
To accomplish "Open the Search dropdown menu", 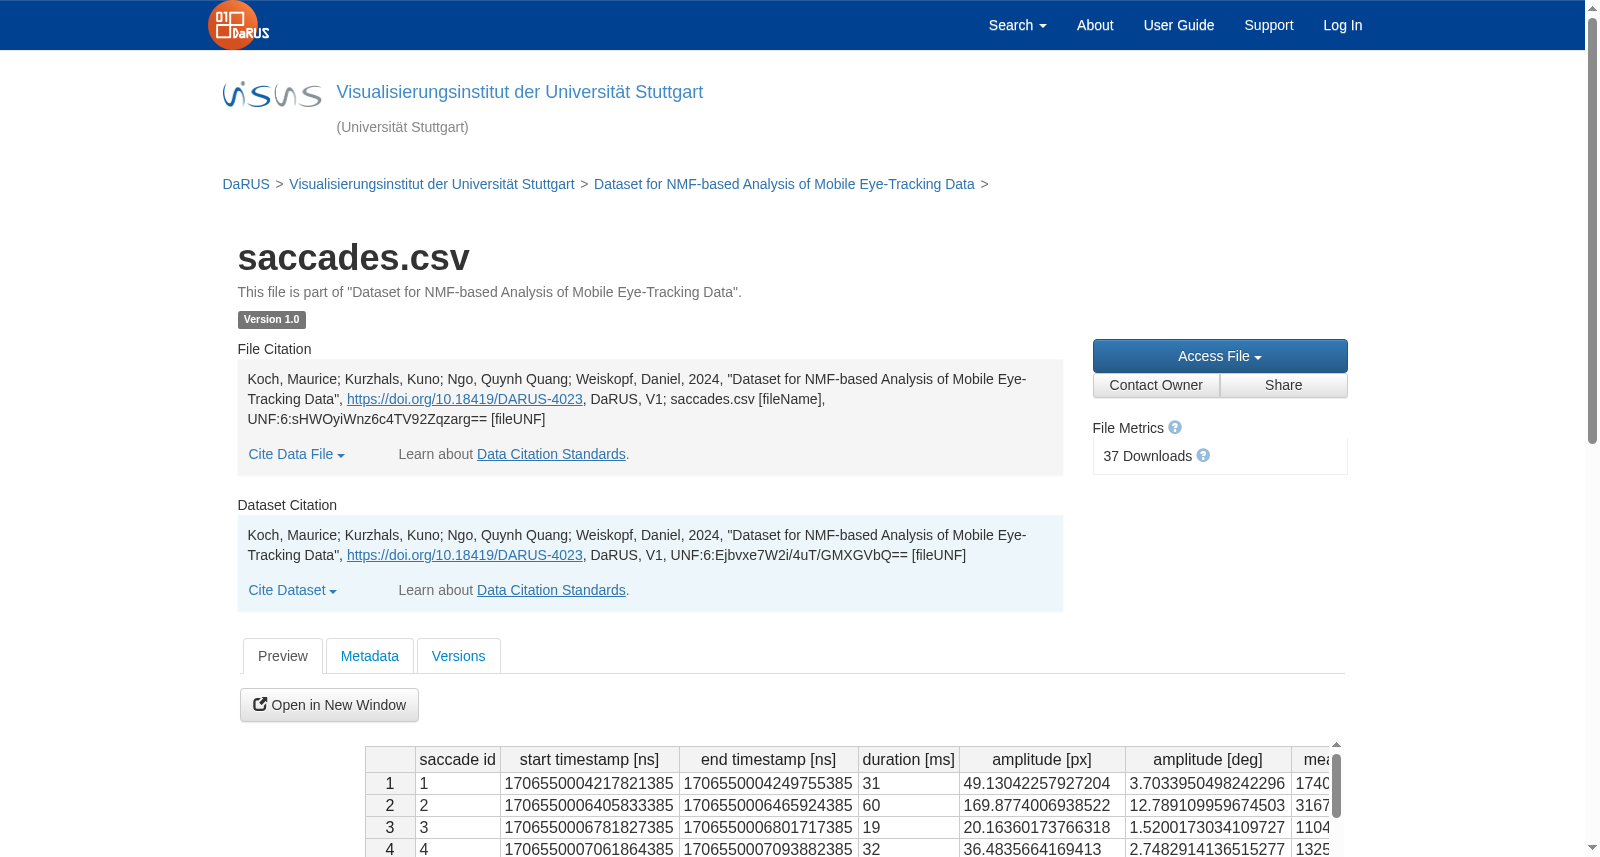I will pyautogui.click(x=1017, y=25).
